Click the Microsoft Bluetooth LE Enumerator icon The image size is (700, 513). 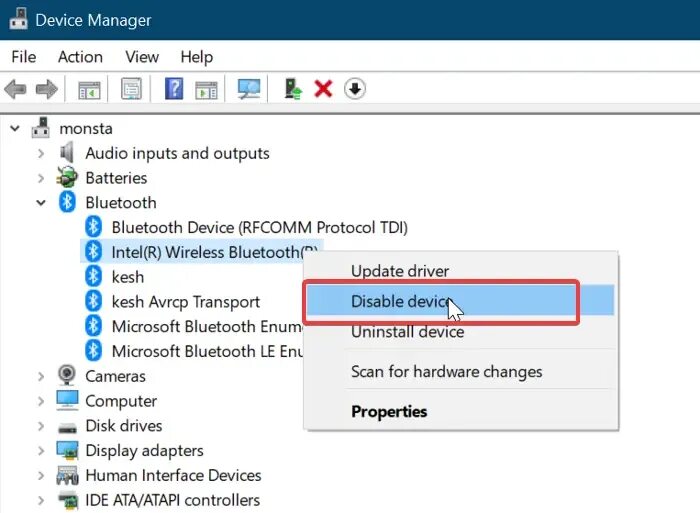[x=93, y=350]
